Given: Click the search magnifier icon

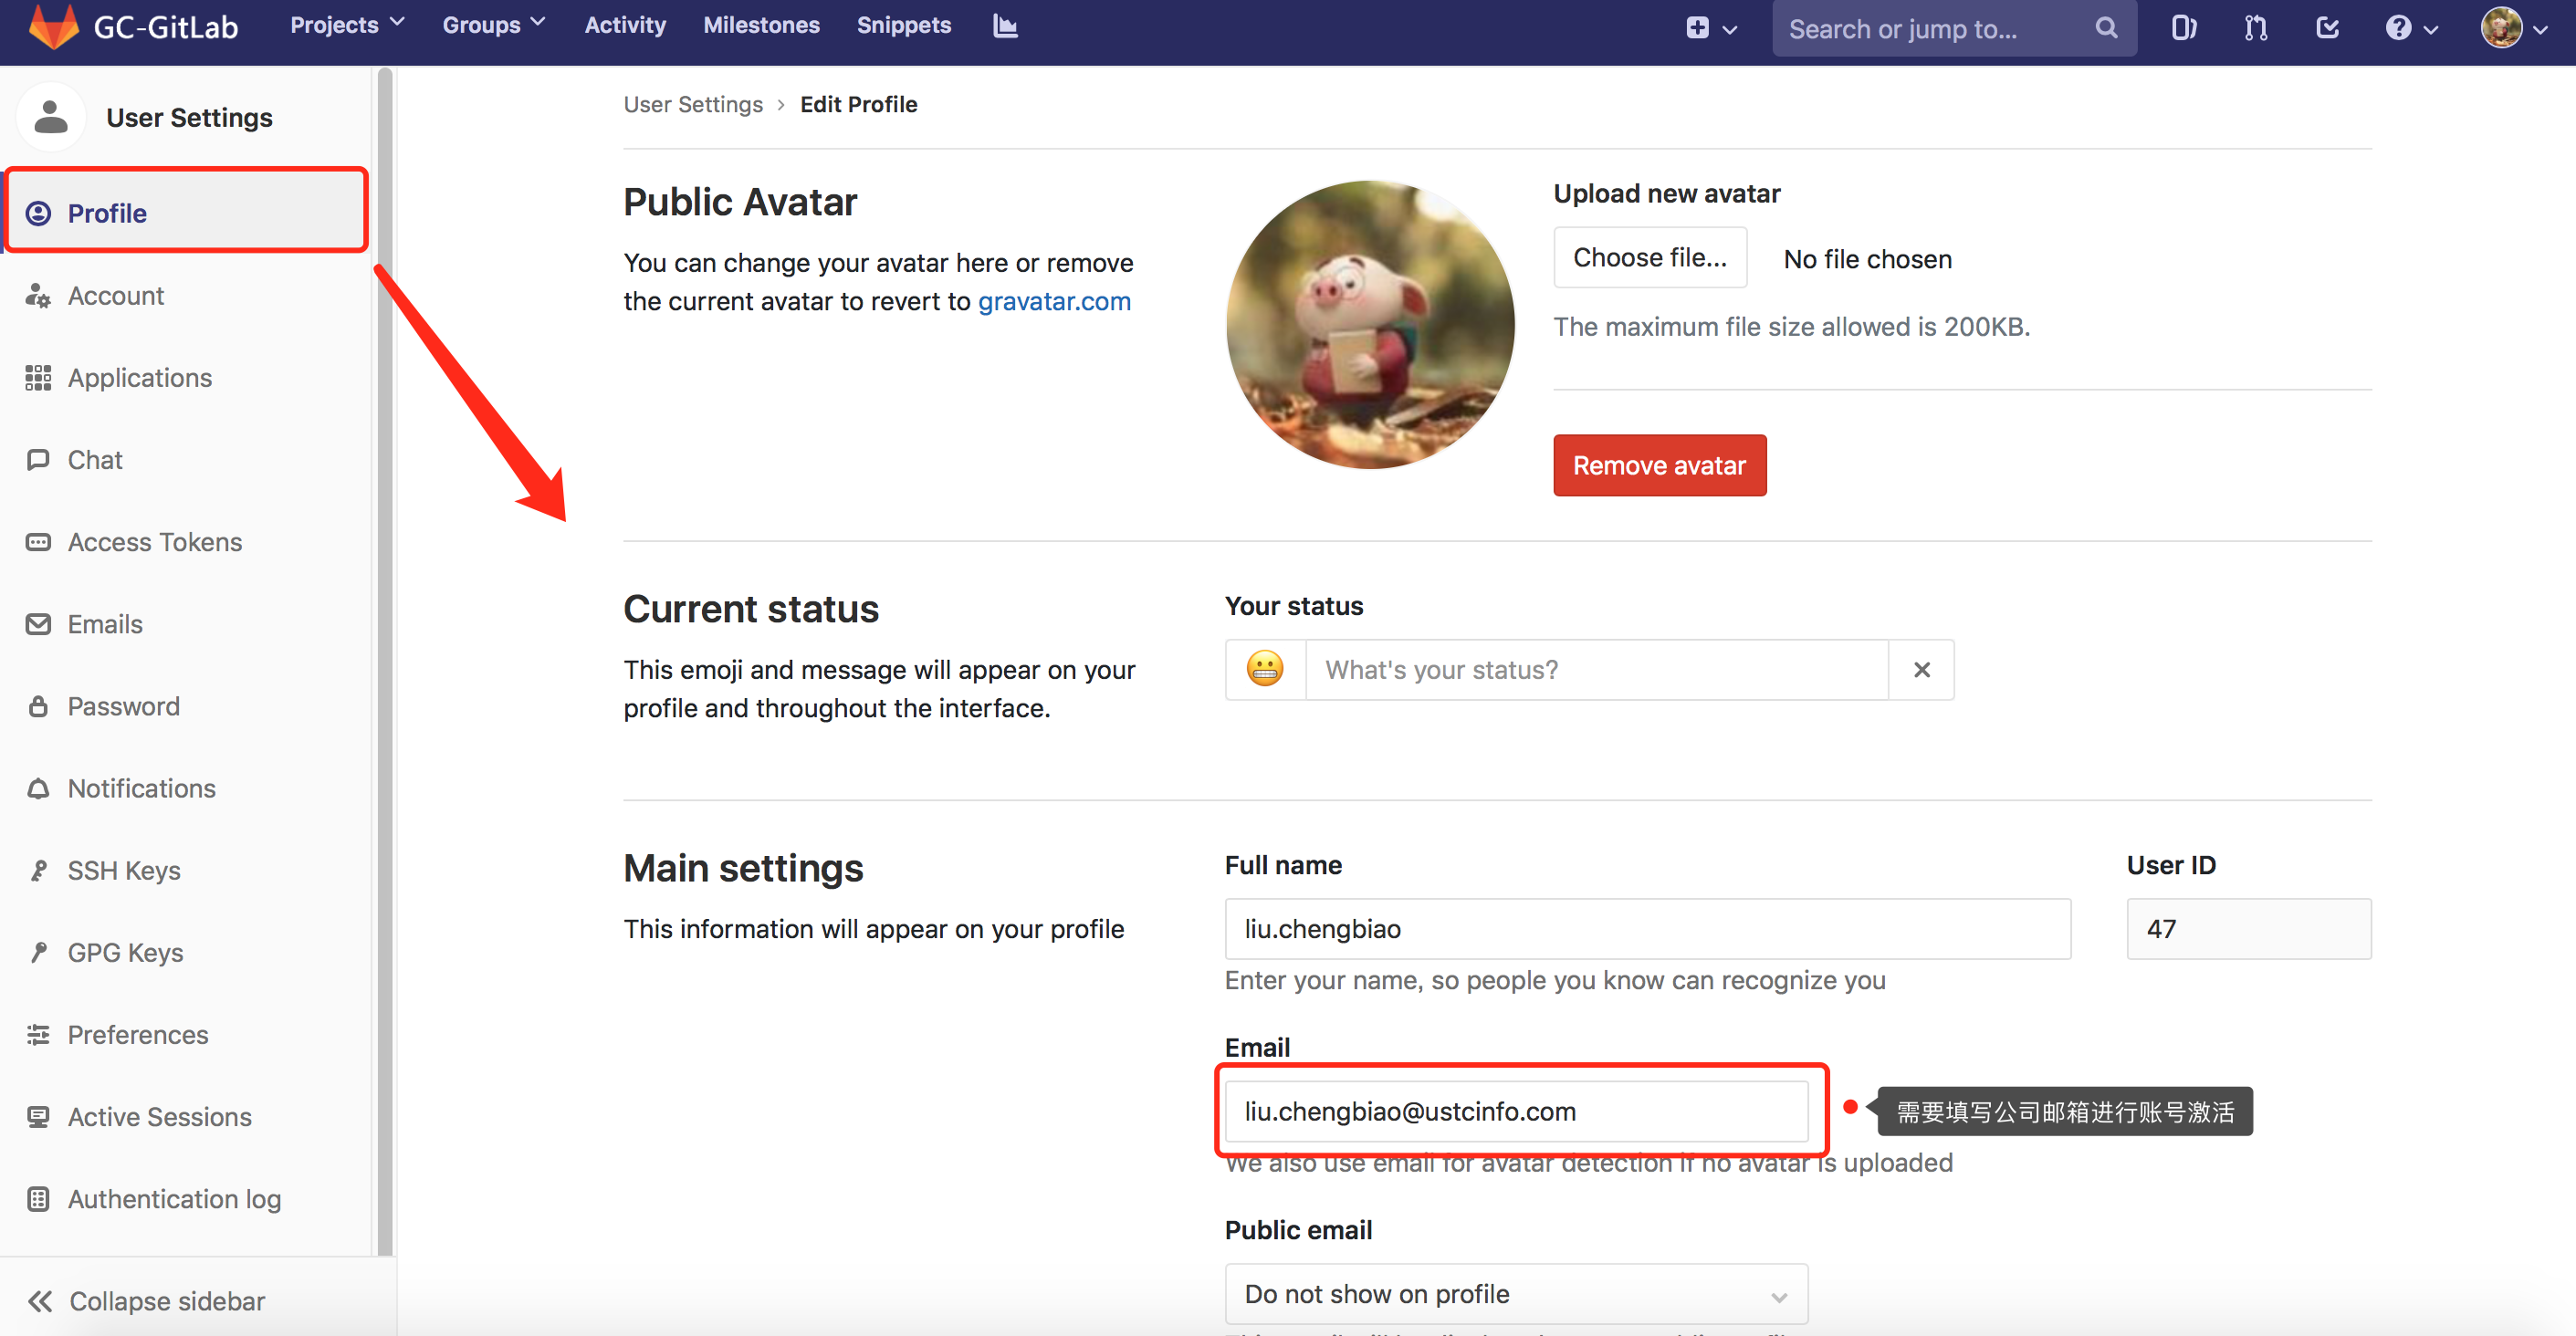Looking at the screenshot, I should (x=2106, y=28).
